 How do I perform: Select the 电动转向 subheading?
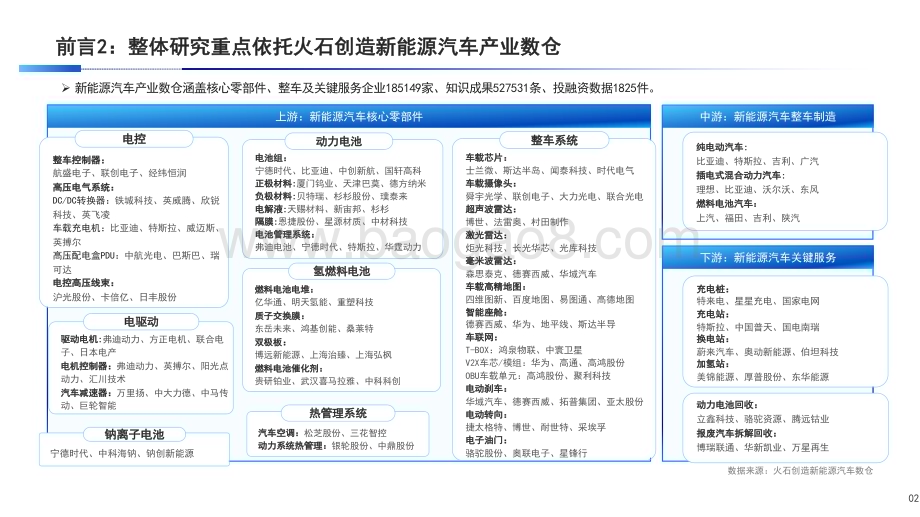point(486,414)
